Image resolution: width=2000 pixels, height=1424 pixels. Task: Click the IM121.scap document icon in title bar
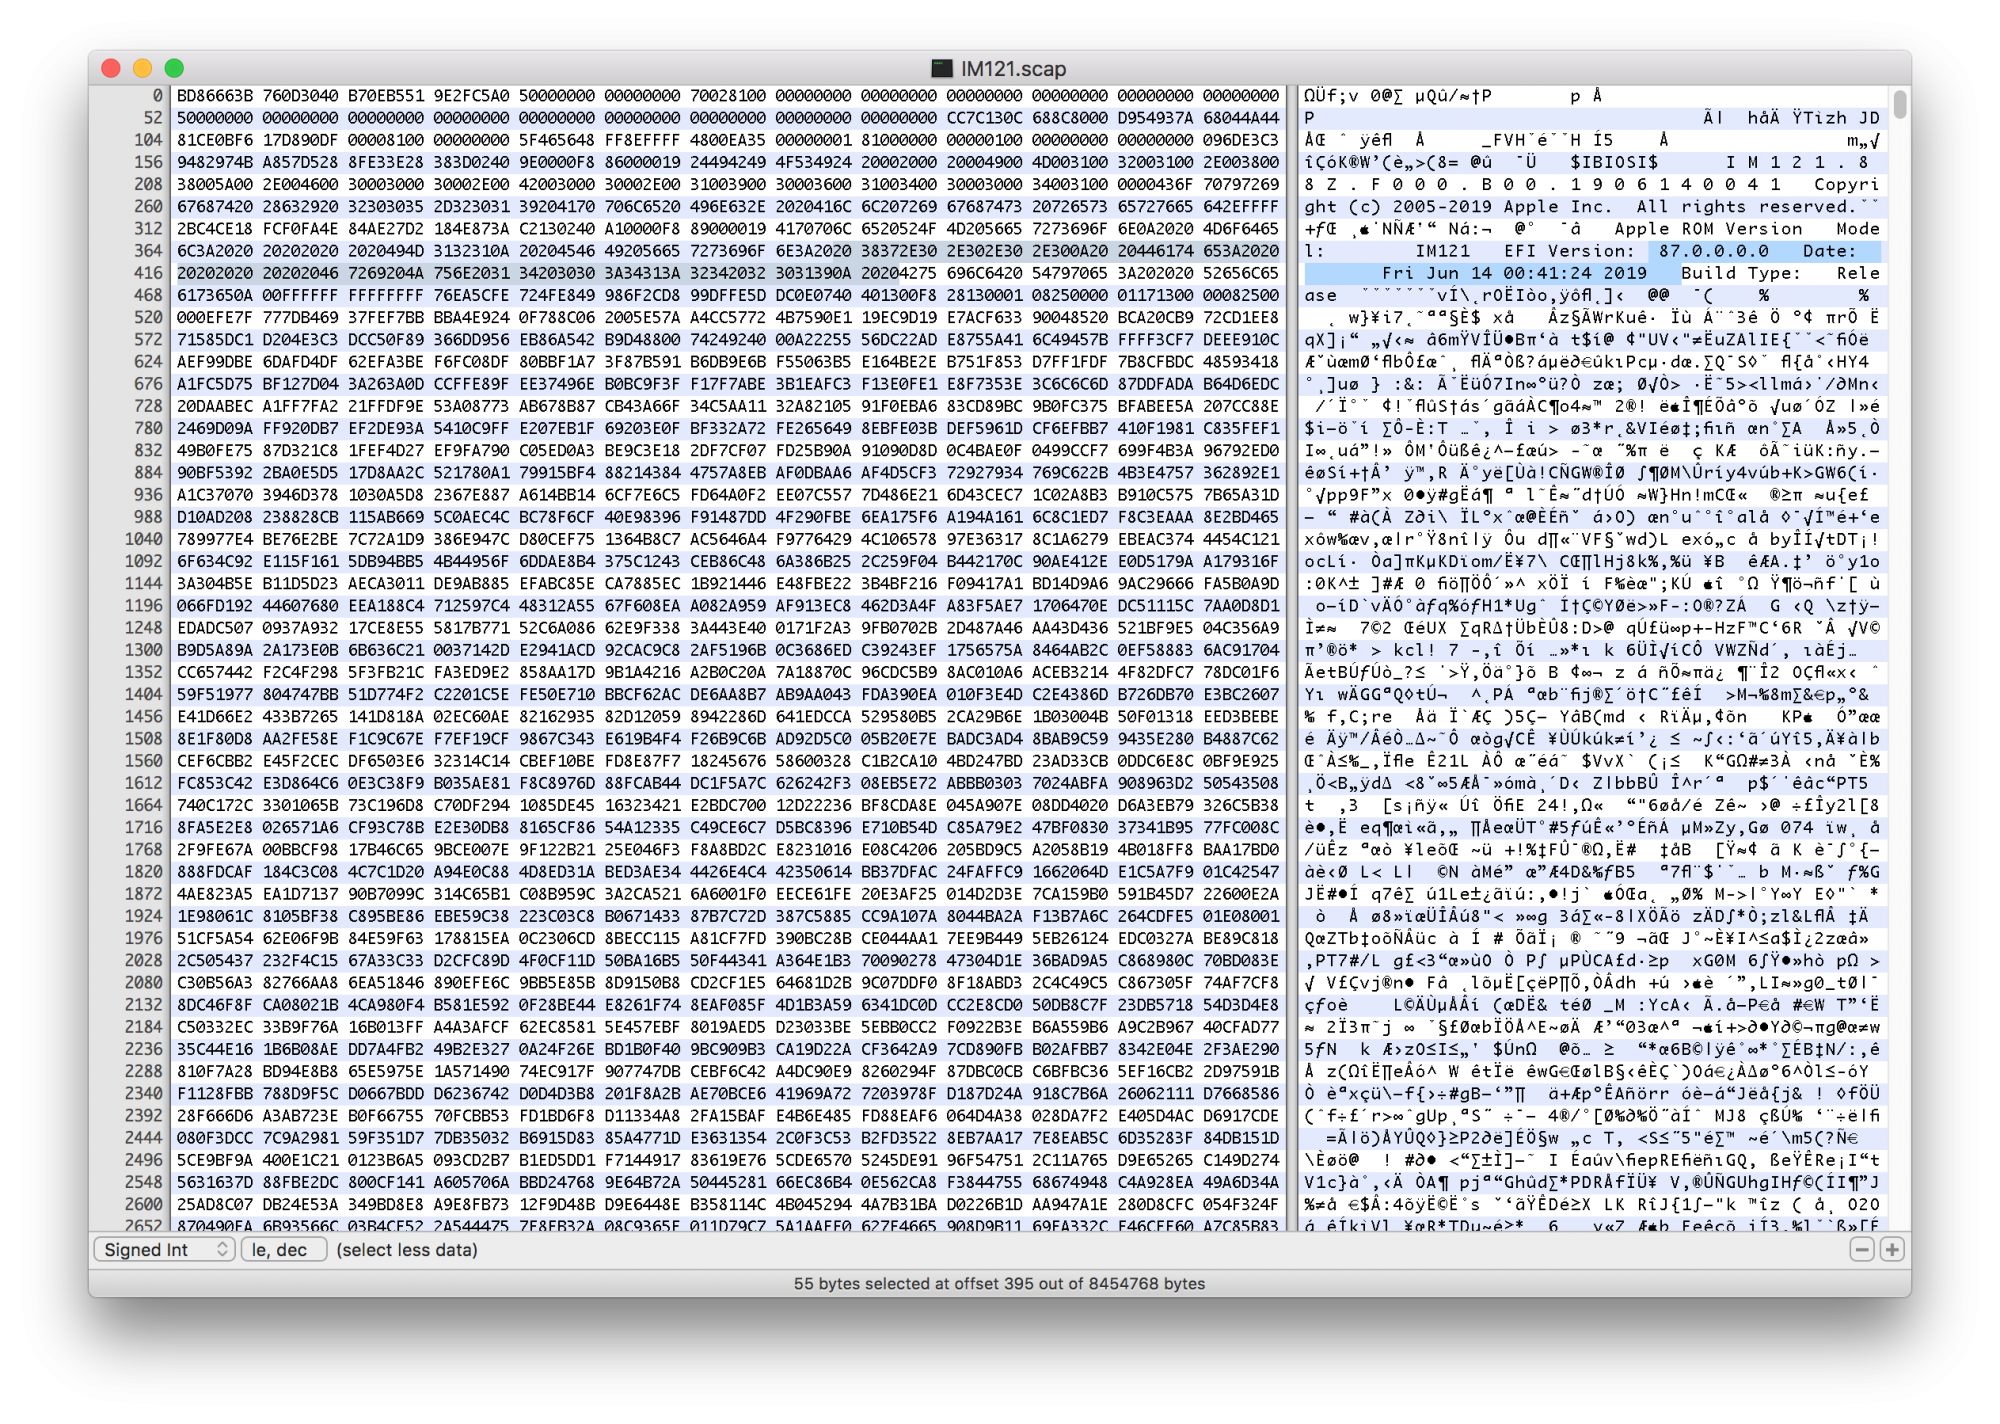pos(941,68)
